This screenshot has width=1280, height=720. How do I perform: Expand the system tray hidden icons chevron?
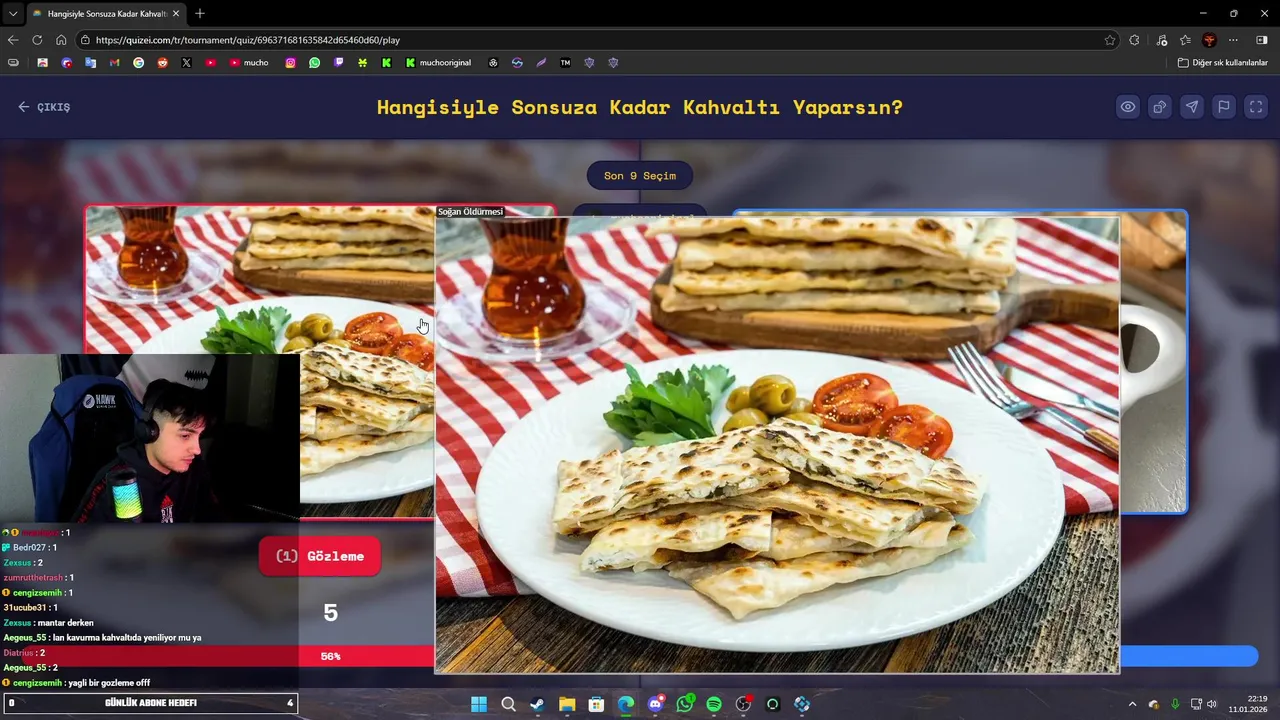pyautogui.click(x=1132, y=704)
